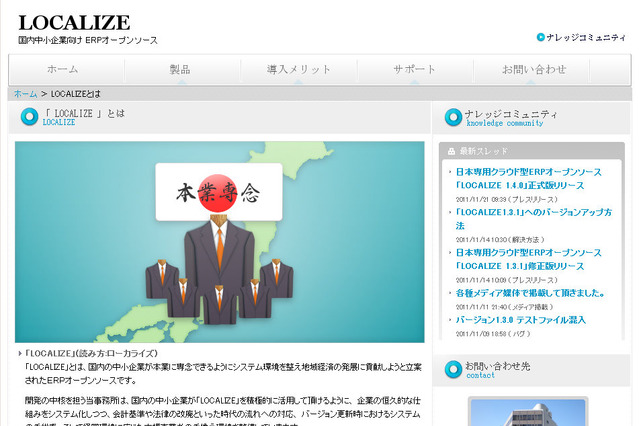639x426 pixels.
Task: Click the circle icon beside お問い合わせ先 heading
Action: [453, 369]
